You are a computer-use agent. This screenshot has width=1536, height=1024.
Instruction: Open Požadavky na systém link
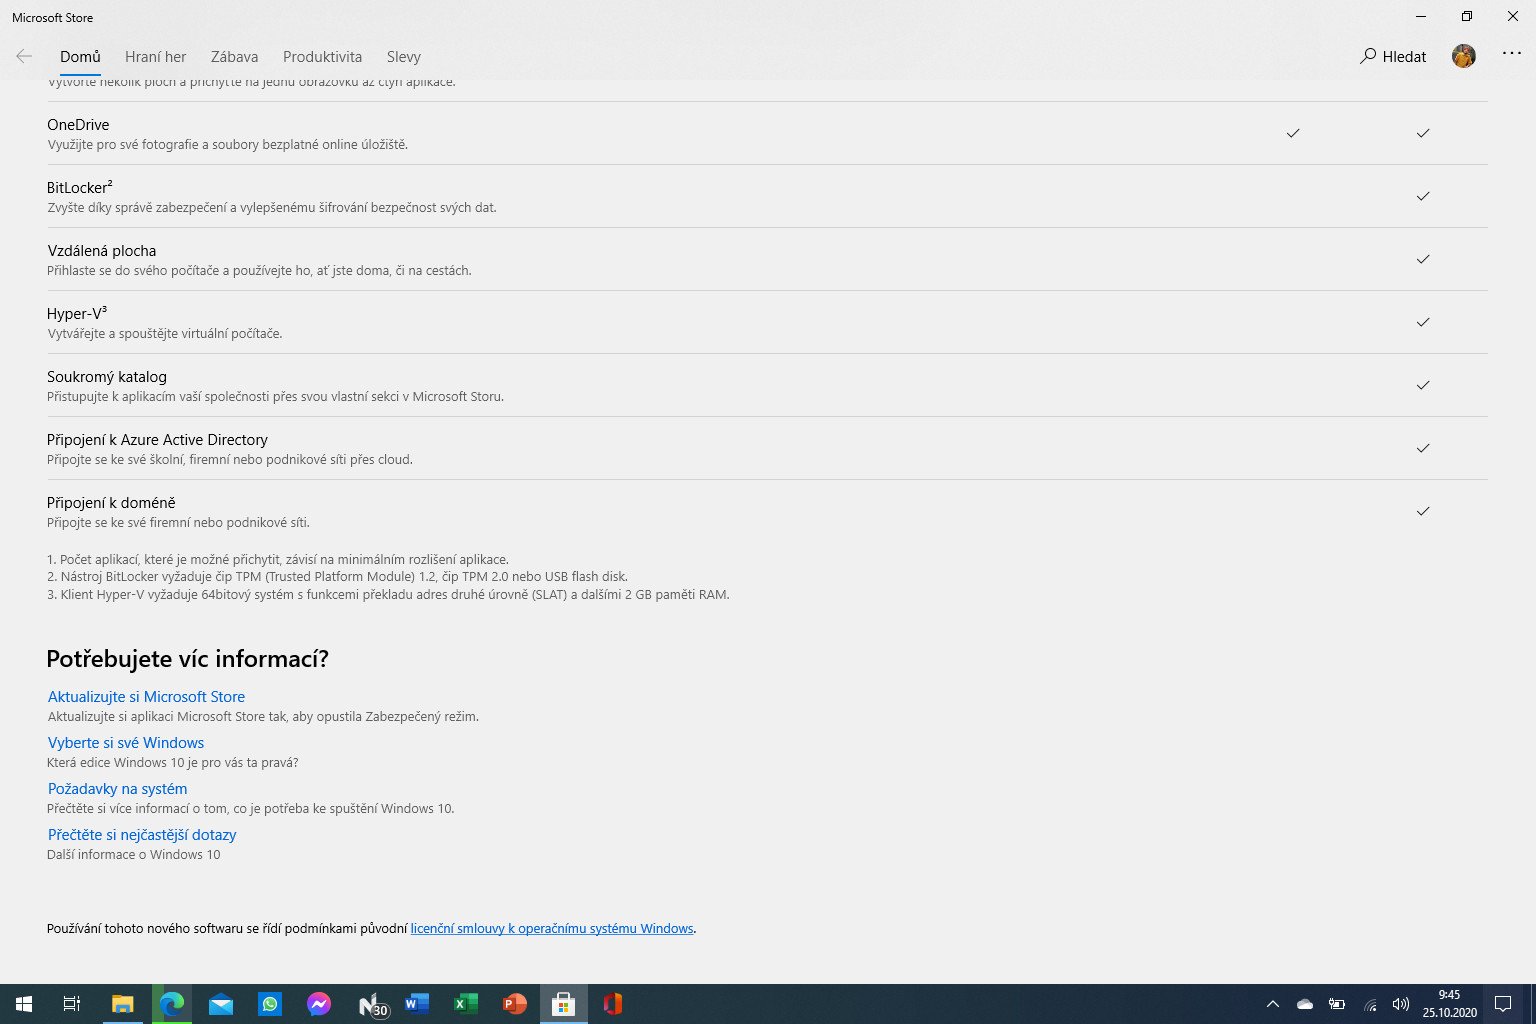[x=117, y=789]
